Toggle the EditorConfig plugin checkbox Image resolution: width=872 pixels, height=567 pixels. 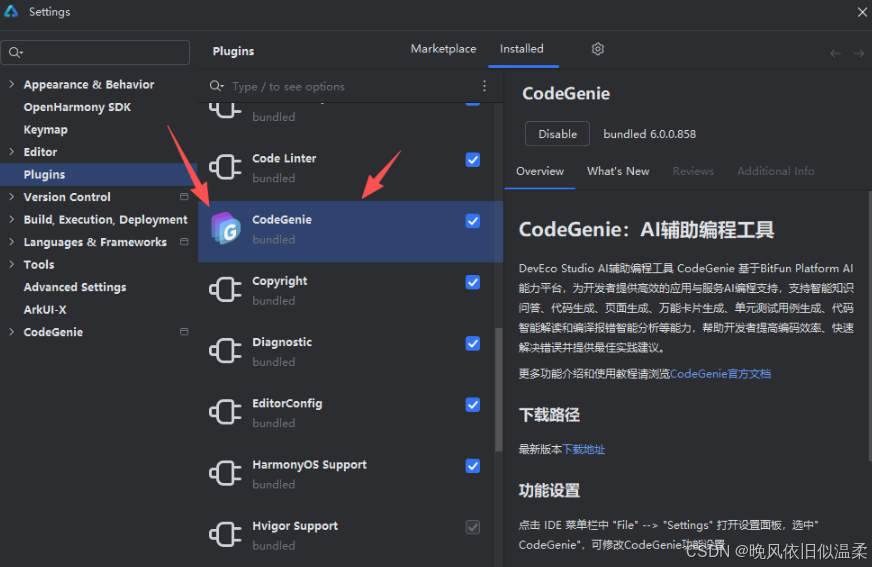473,405
